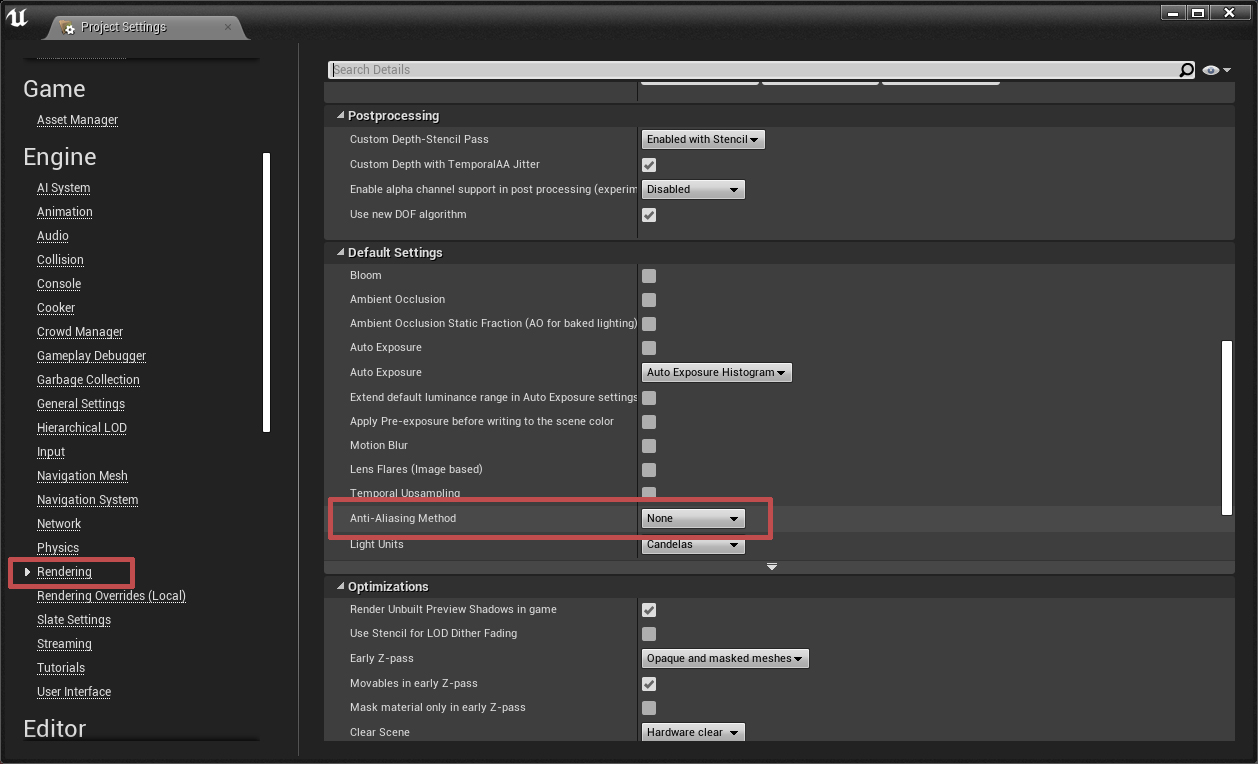Image resolution: width=1258 pixels, height=764 pixels.
Task: Open Custom Depth-Stencil Pass dropdown
Action: coord(702,140)
